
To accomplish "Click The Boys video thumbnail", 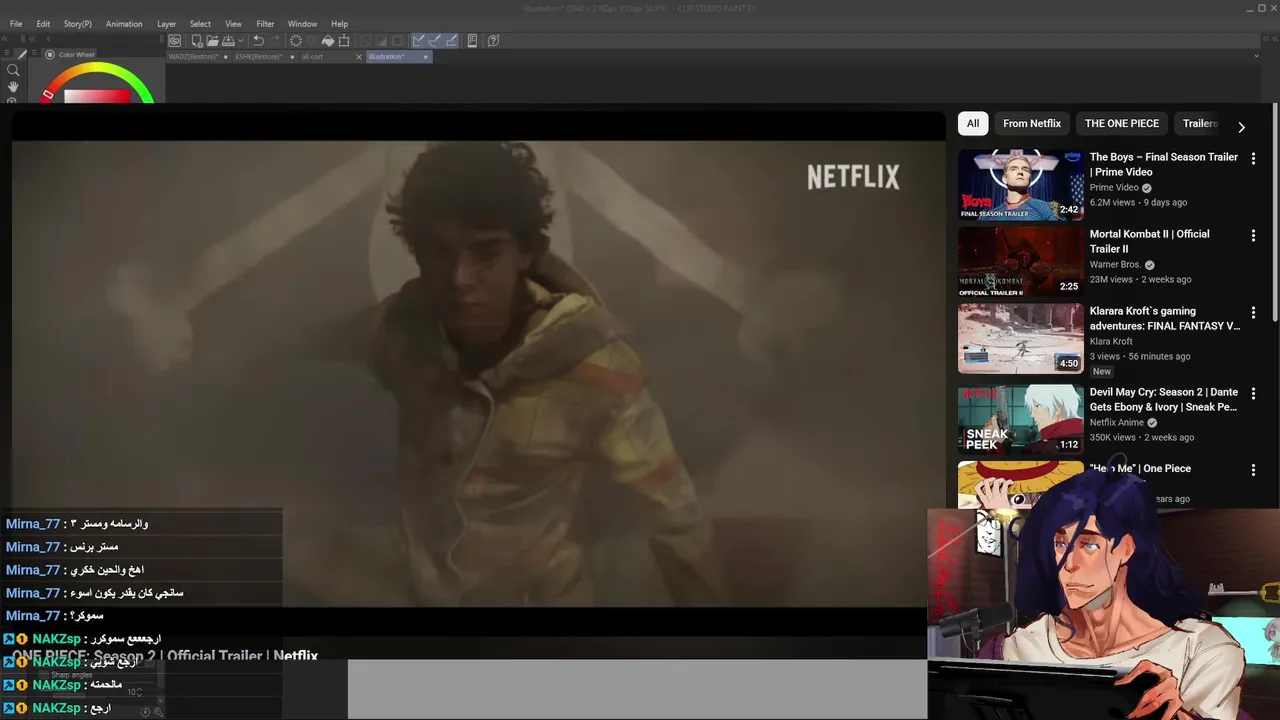I will click(x=1021, y=184).
